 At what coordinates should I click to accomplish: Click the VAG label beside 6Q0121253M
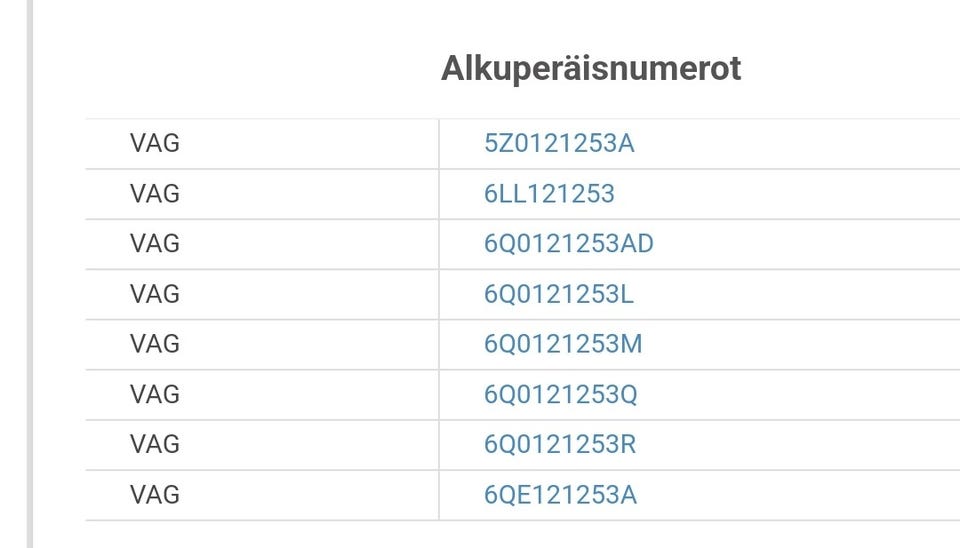[155, 345]
